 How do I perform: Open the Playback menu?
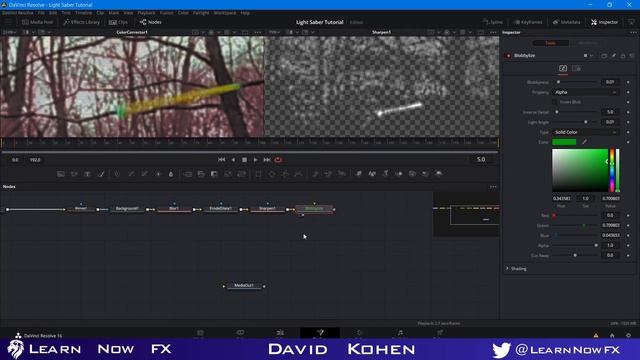pos(146,13)
